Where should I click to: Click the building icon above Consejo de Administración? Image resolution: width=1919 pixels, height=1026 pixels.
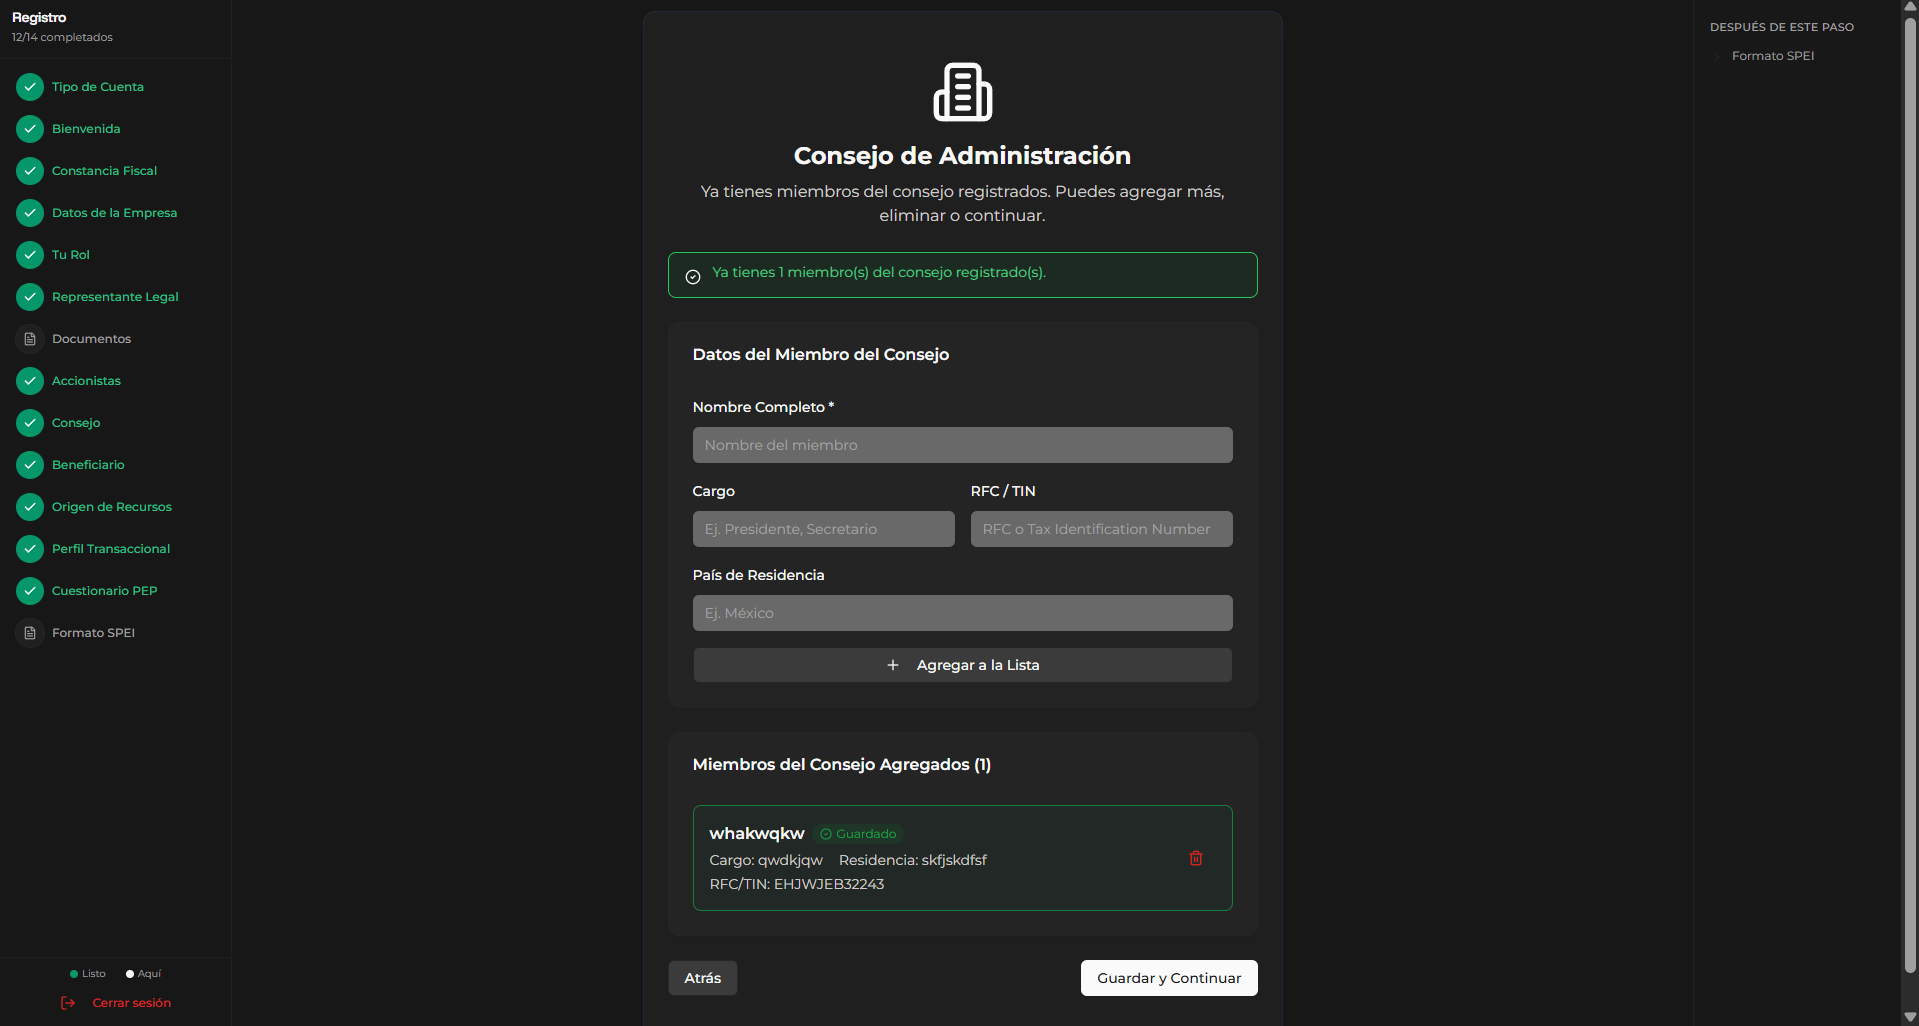tap(962, 92)
